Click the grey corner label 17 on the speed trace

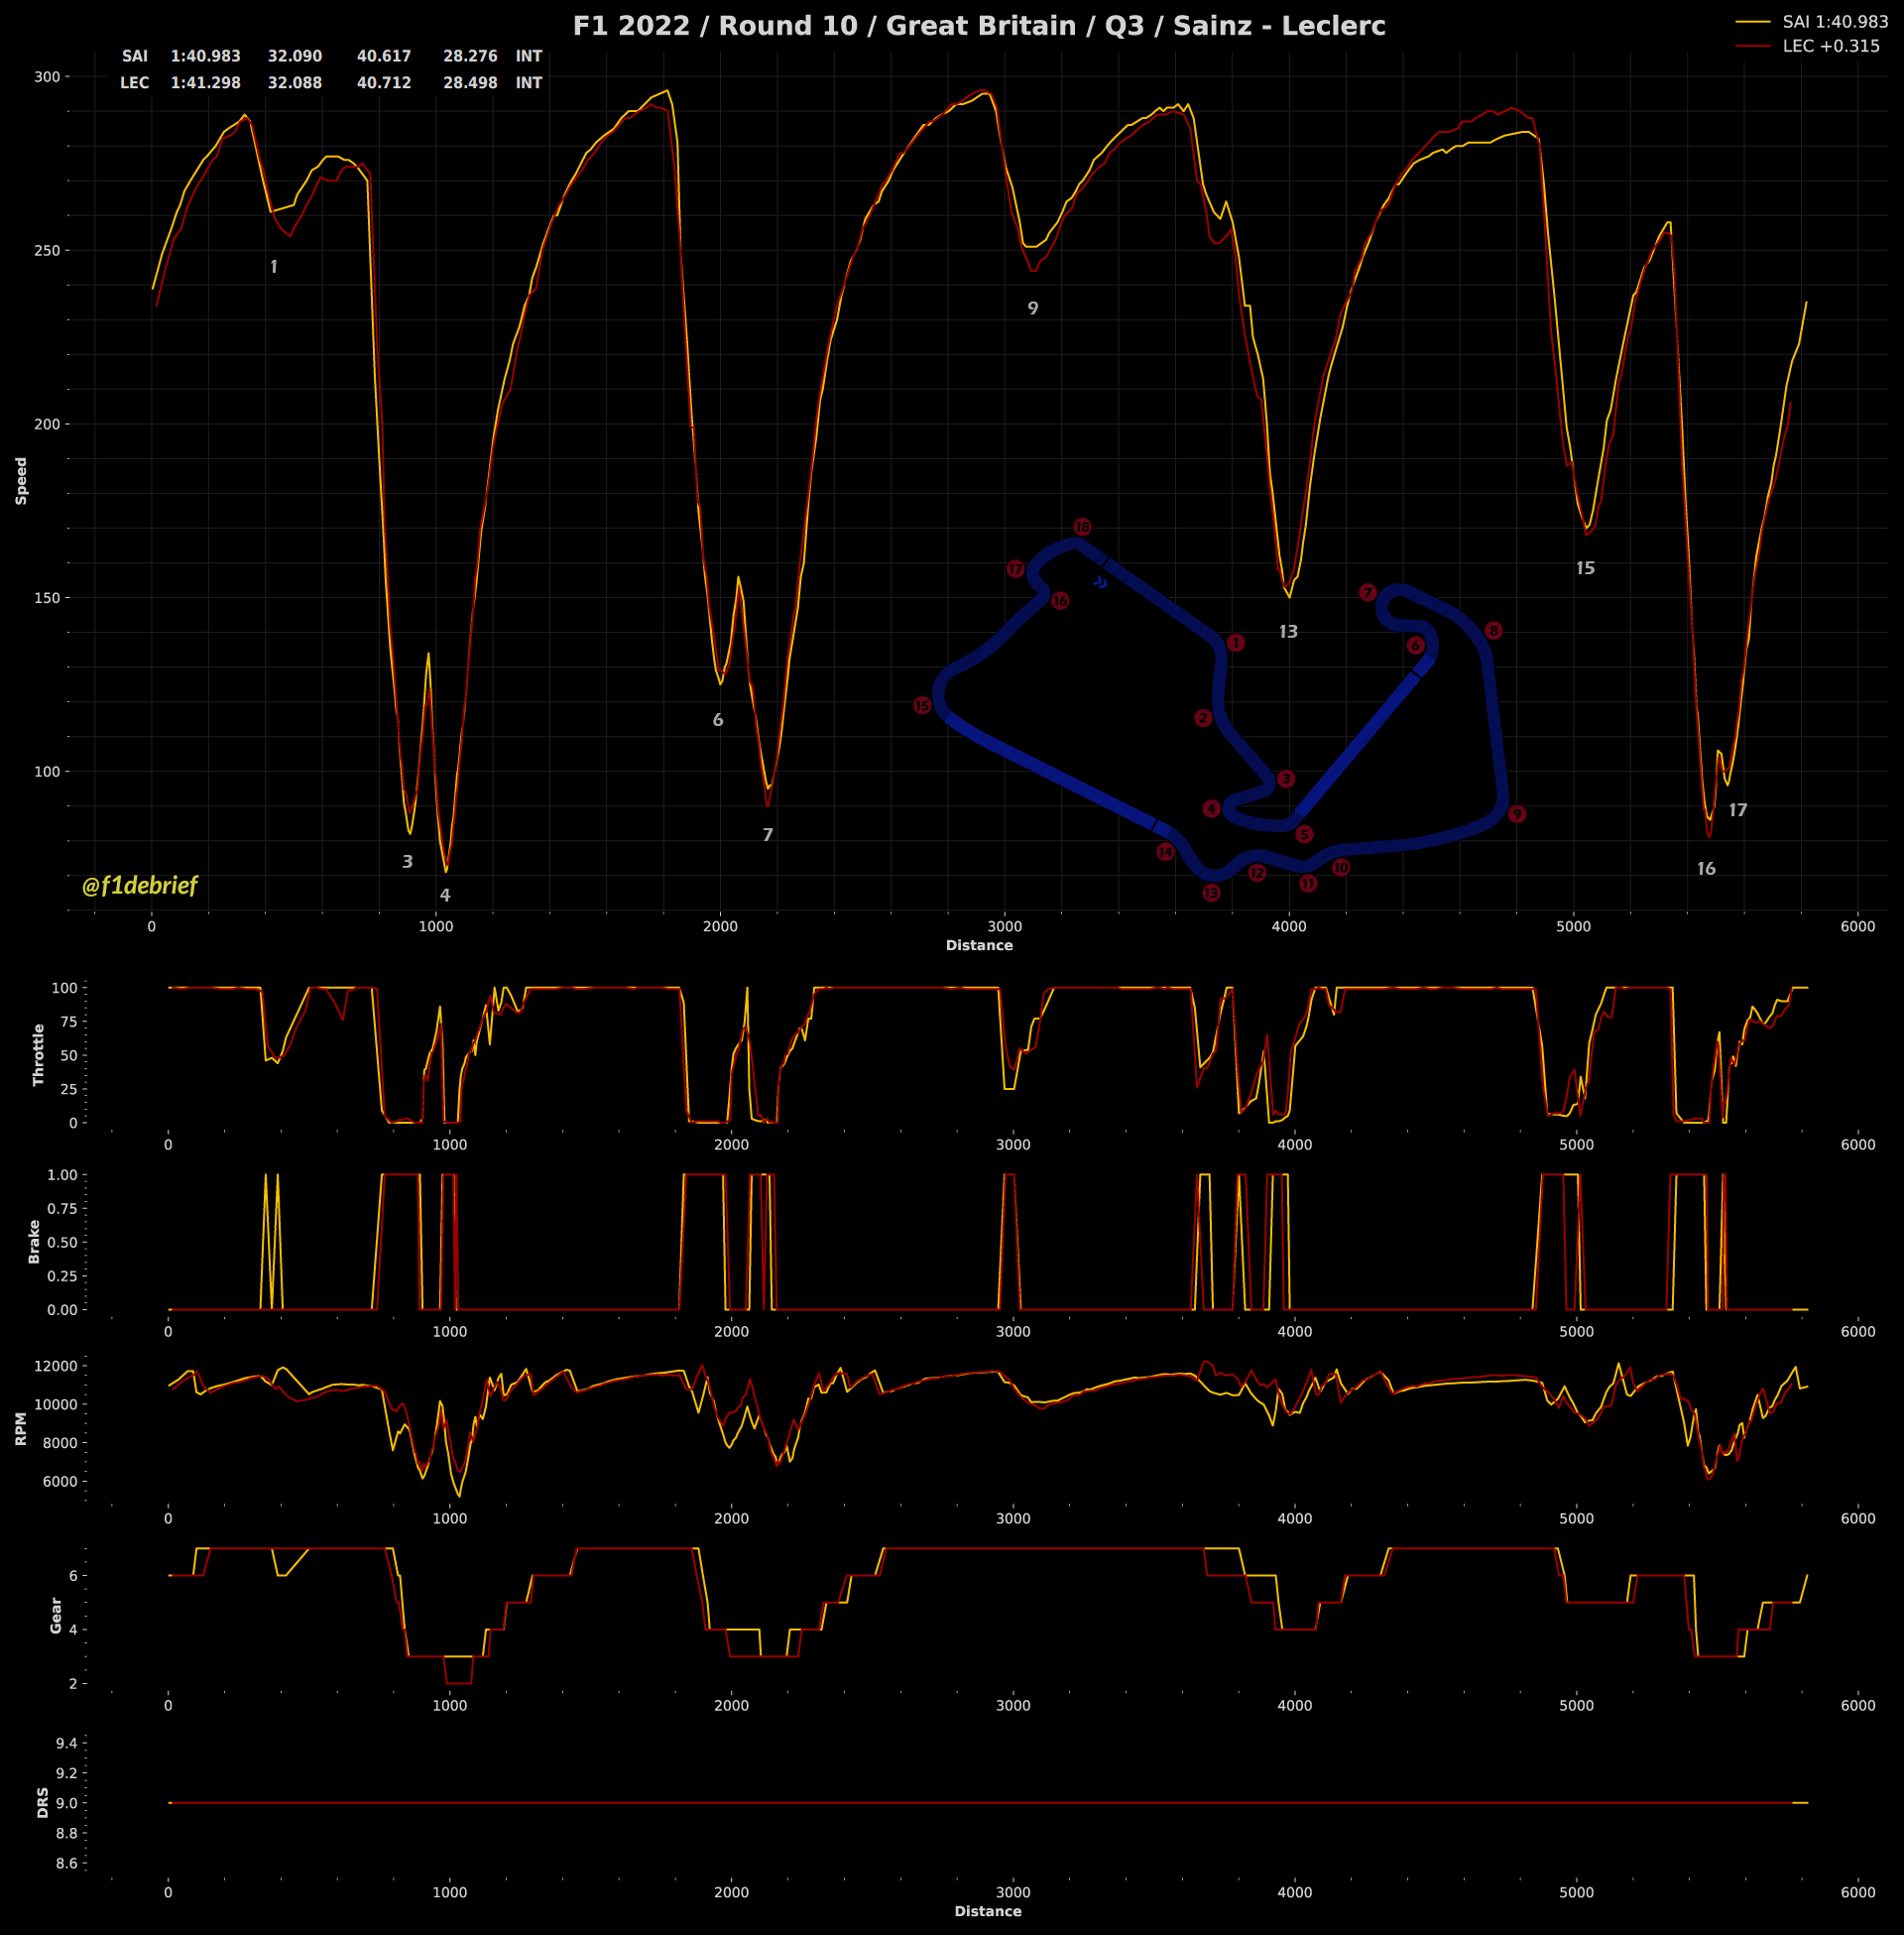(1739, 810)
